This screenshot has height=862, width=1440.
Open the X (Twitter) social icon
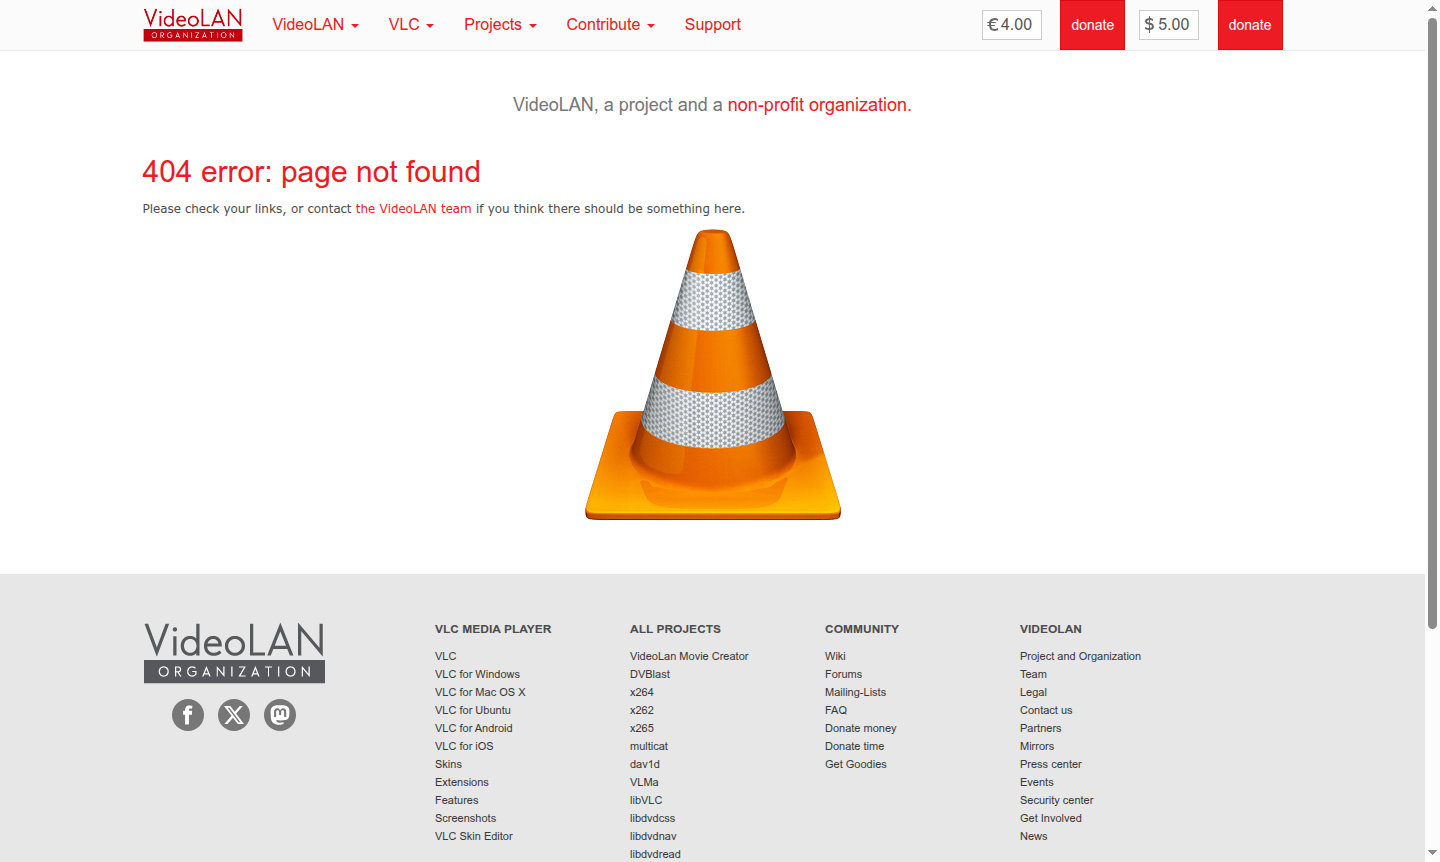[234, 715]
